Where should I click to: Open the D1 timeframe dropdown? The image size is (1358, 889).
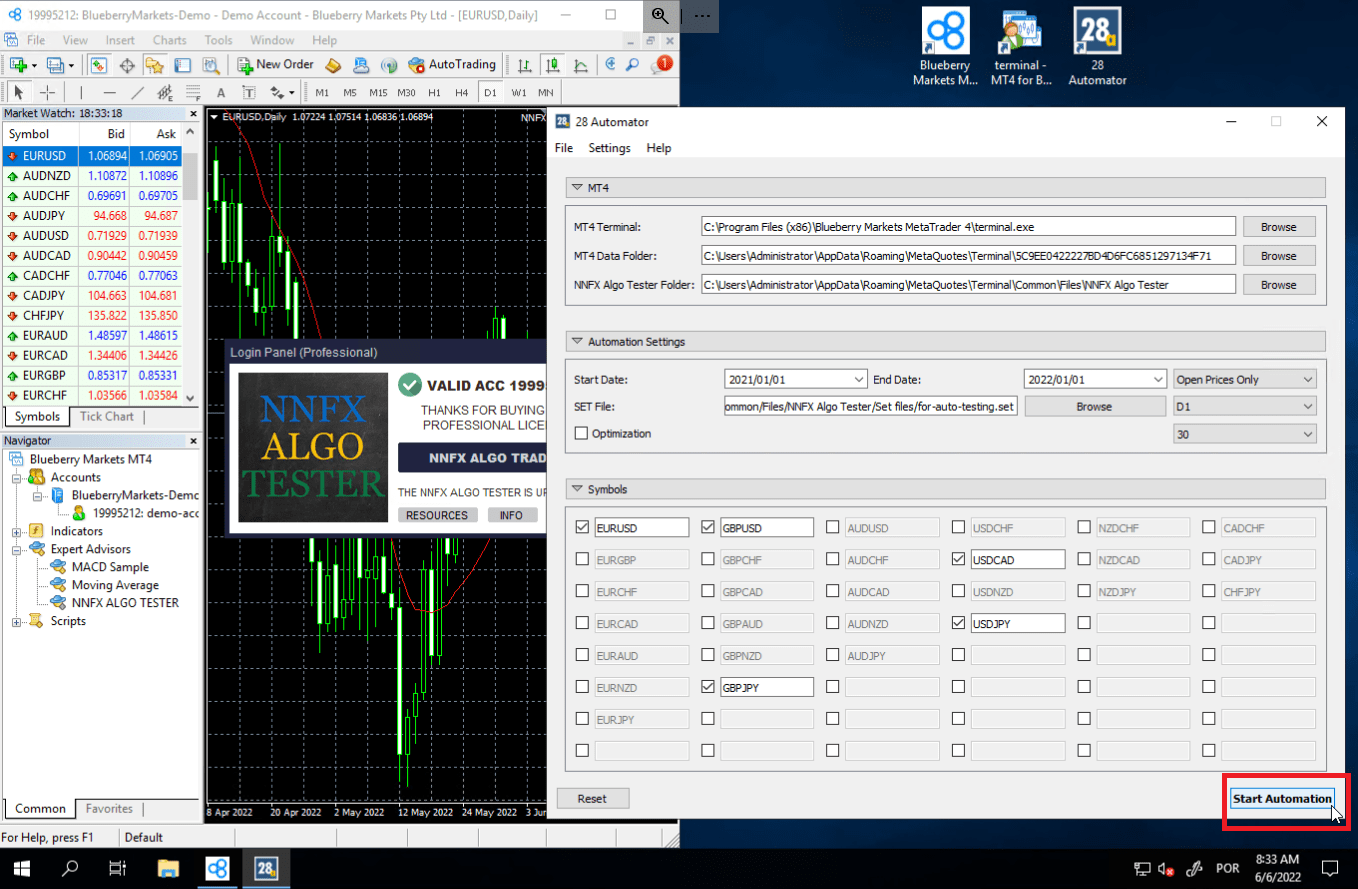1245,407
